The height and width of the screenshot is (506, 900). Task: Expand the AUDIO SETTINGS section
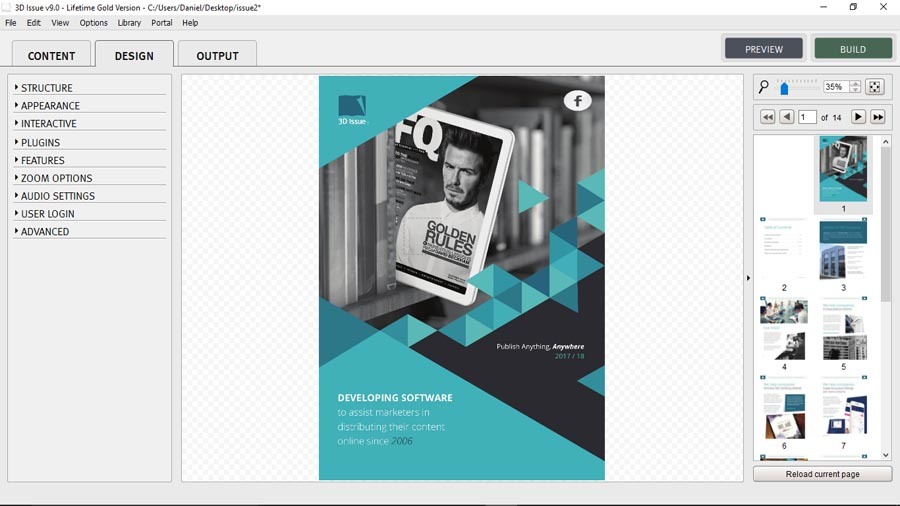point(57,196)
